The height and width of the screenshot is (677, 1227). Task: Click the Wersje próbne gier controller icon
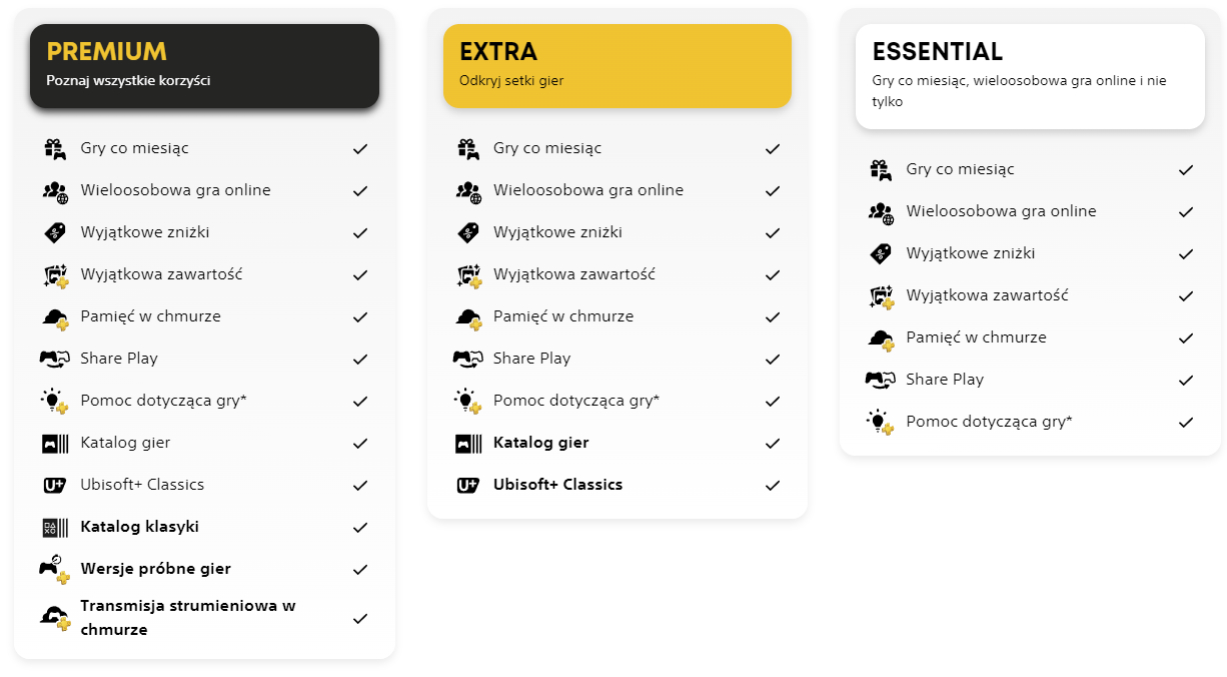55,569
